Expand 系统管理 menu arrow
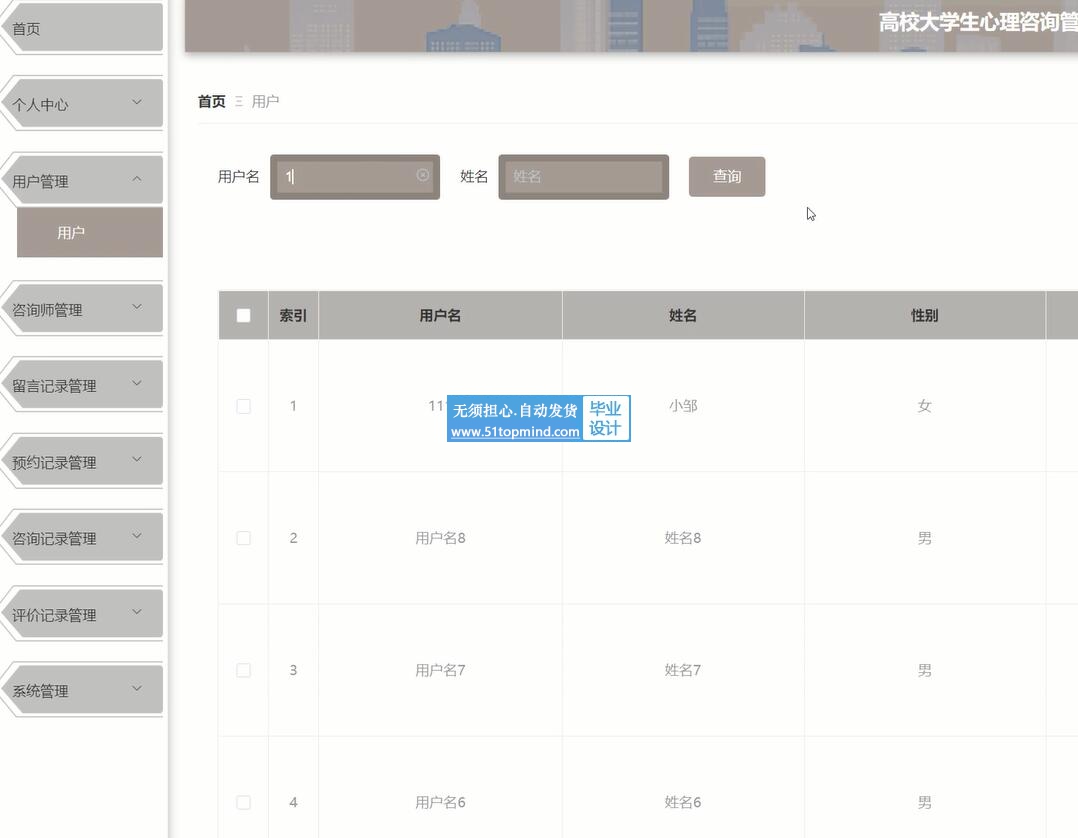This screenshot has width=1078, height=838. [137, 689]
